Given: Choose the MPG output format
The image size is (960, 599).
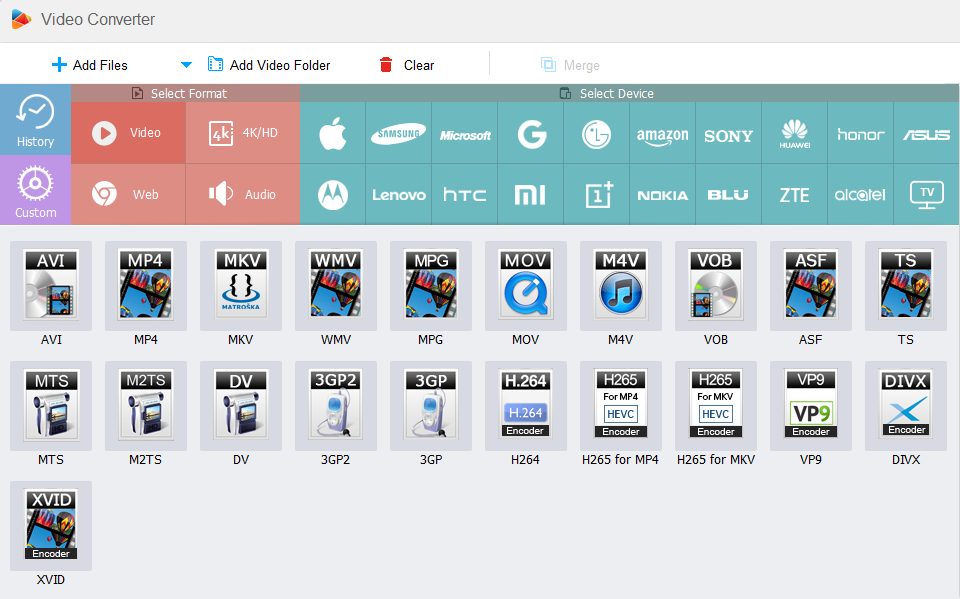Looking at the screenshot, I should pos(430,286).
